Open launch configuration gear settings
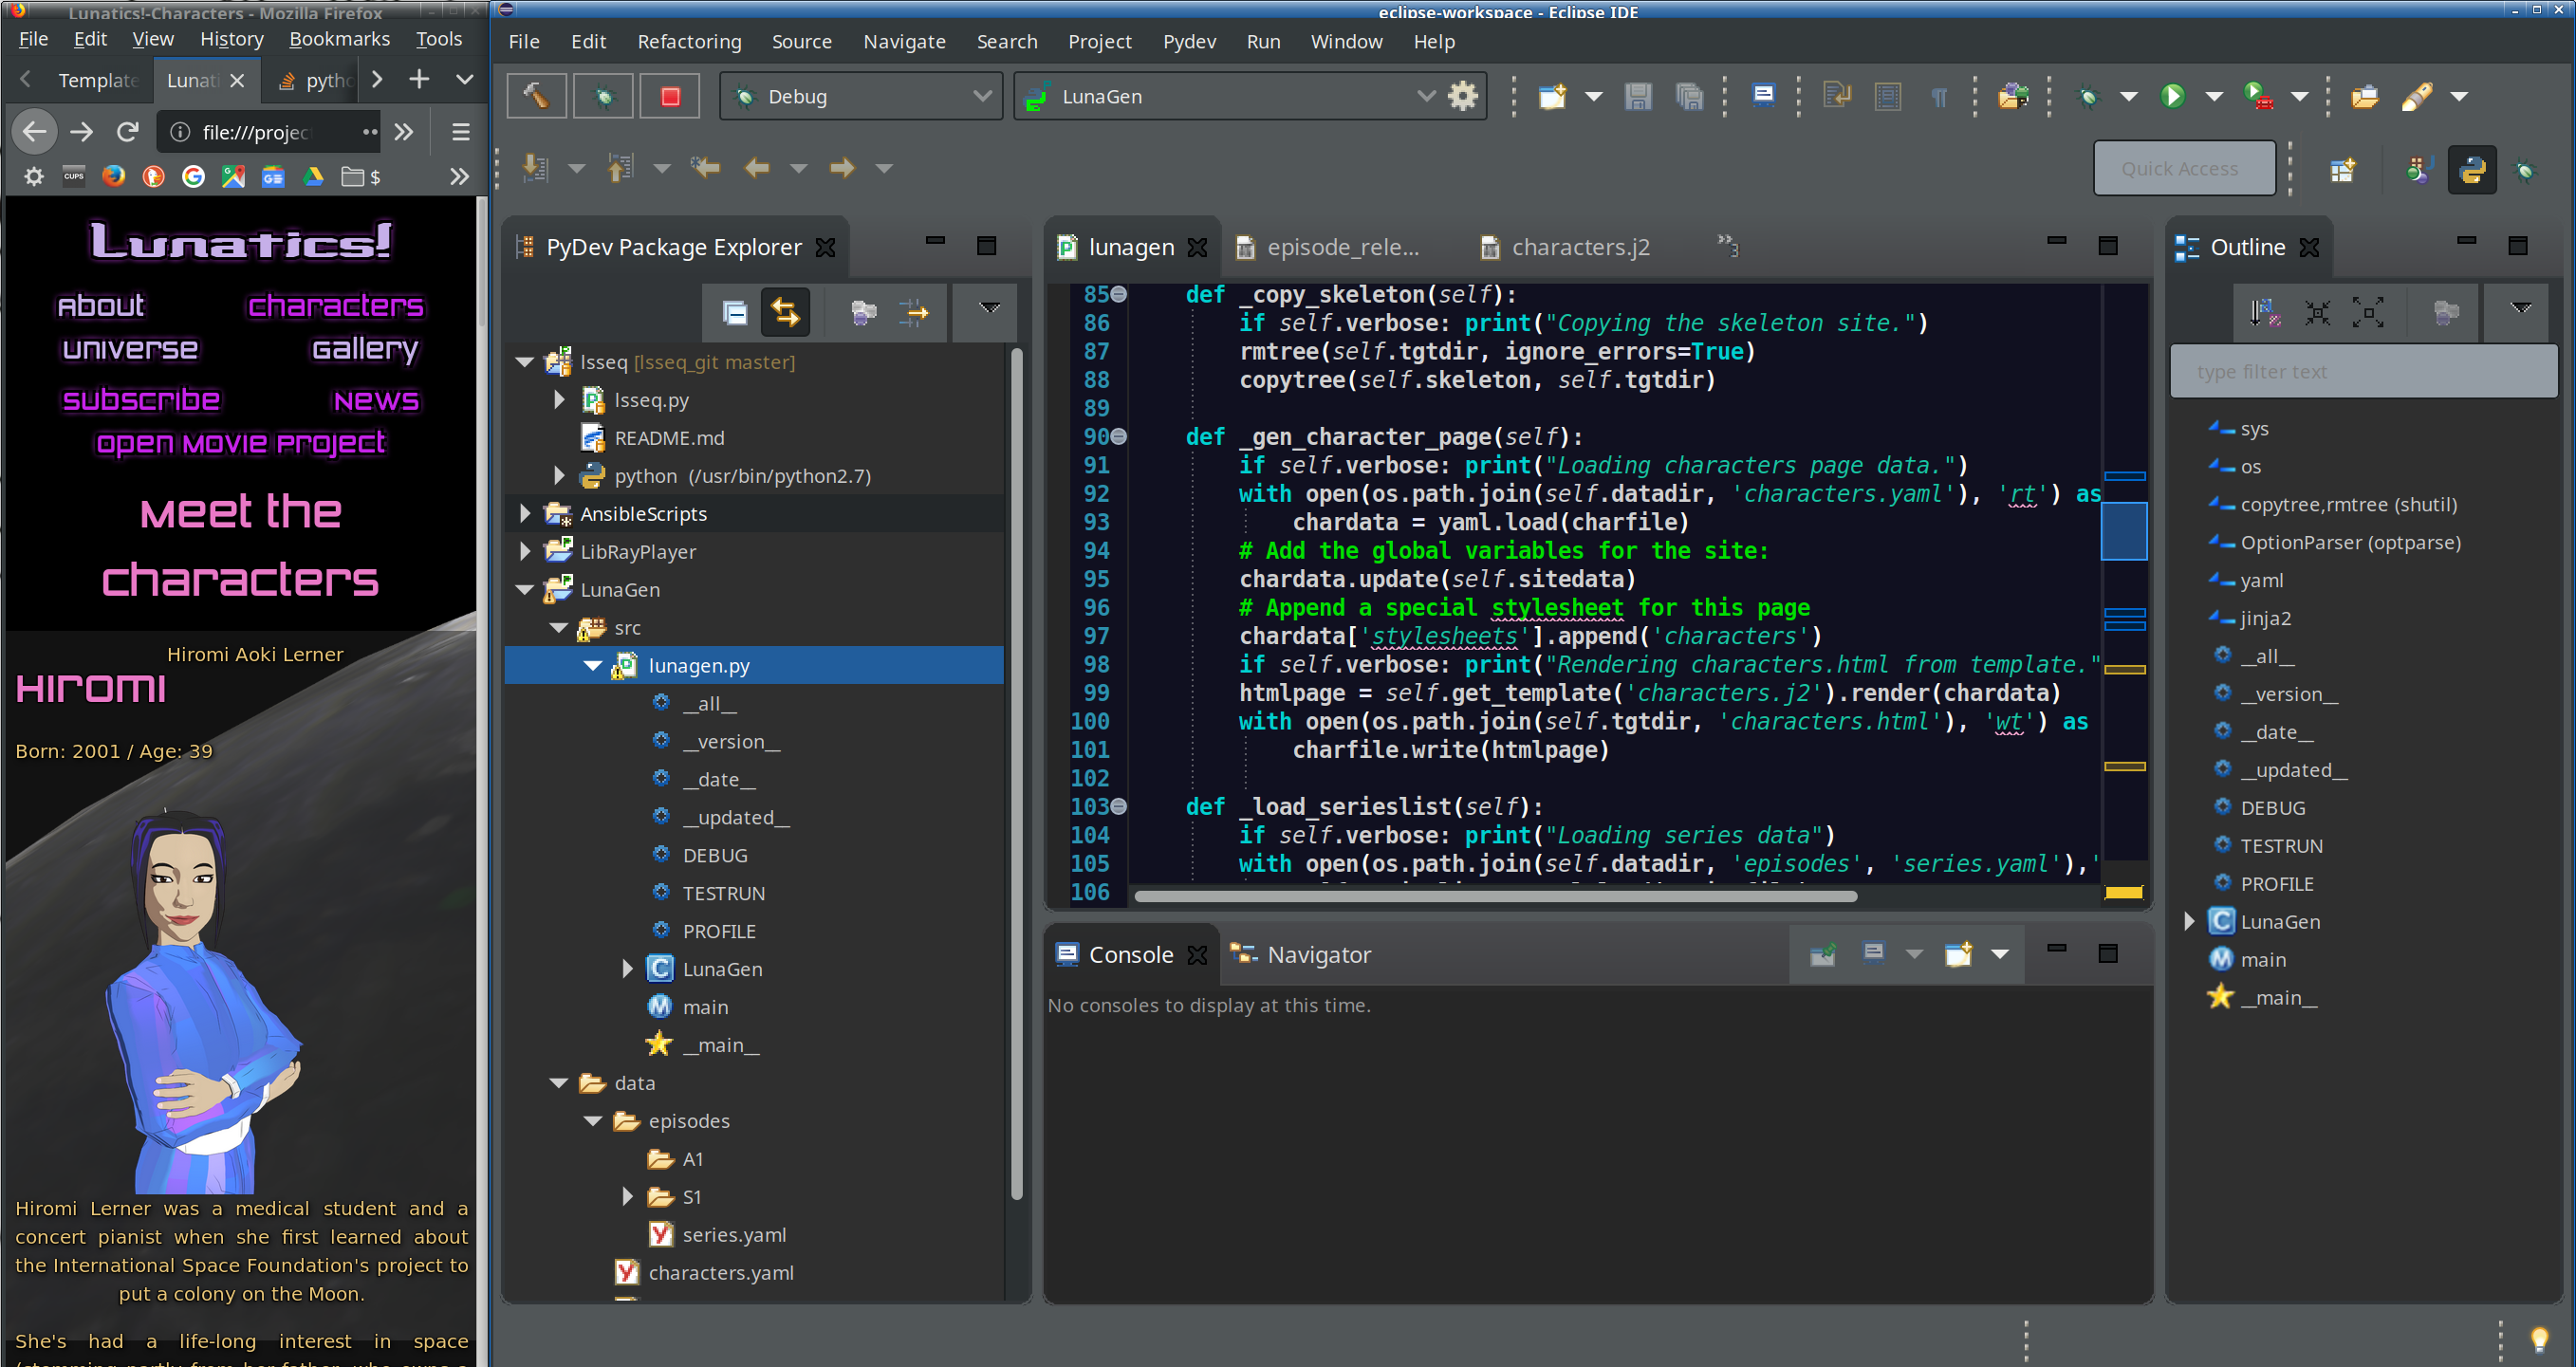Screen dimensions: 2576x1367 (1462, 96)
